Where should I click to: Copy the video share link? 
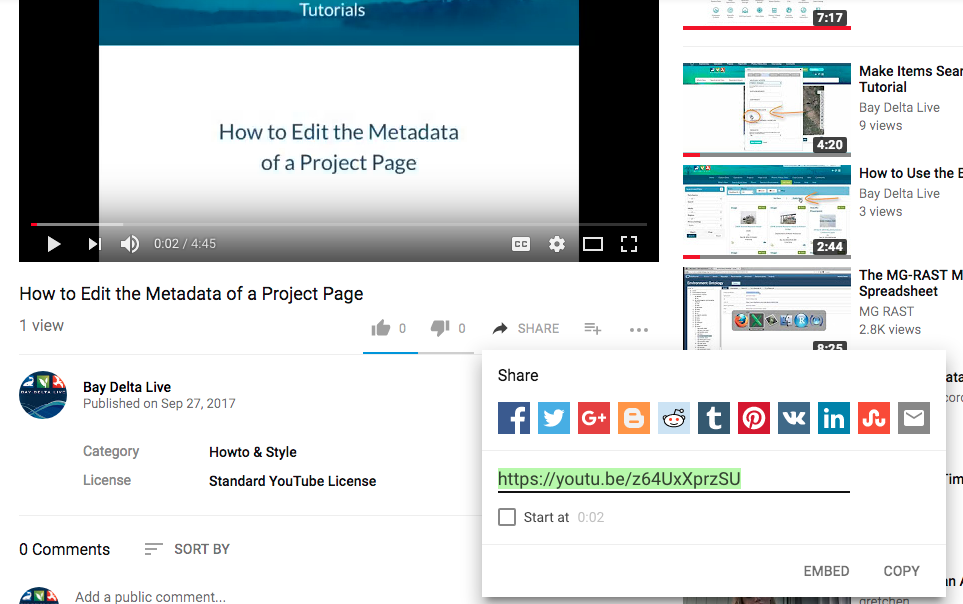(901, 571)
